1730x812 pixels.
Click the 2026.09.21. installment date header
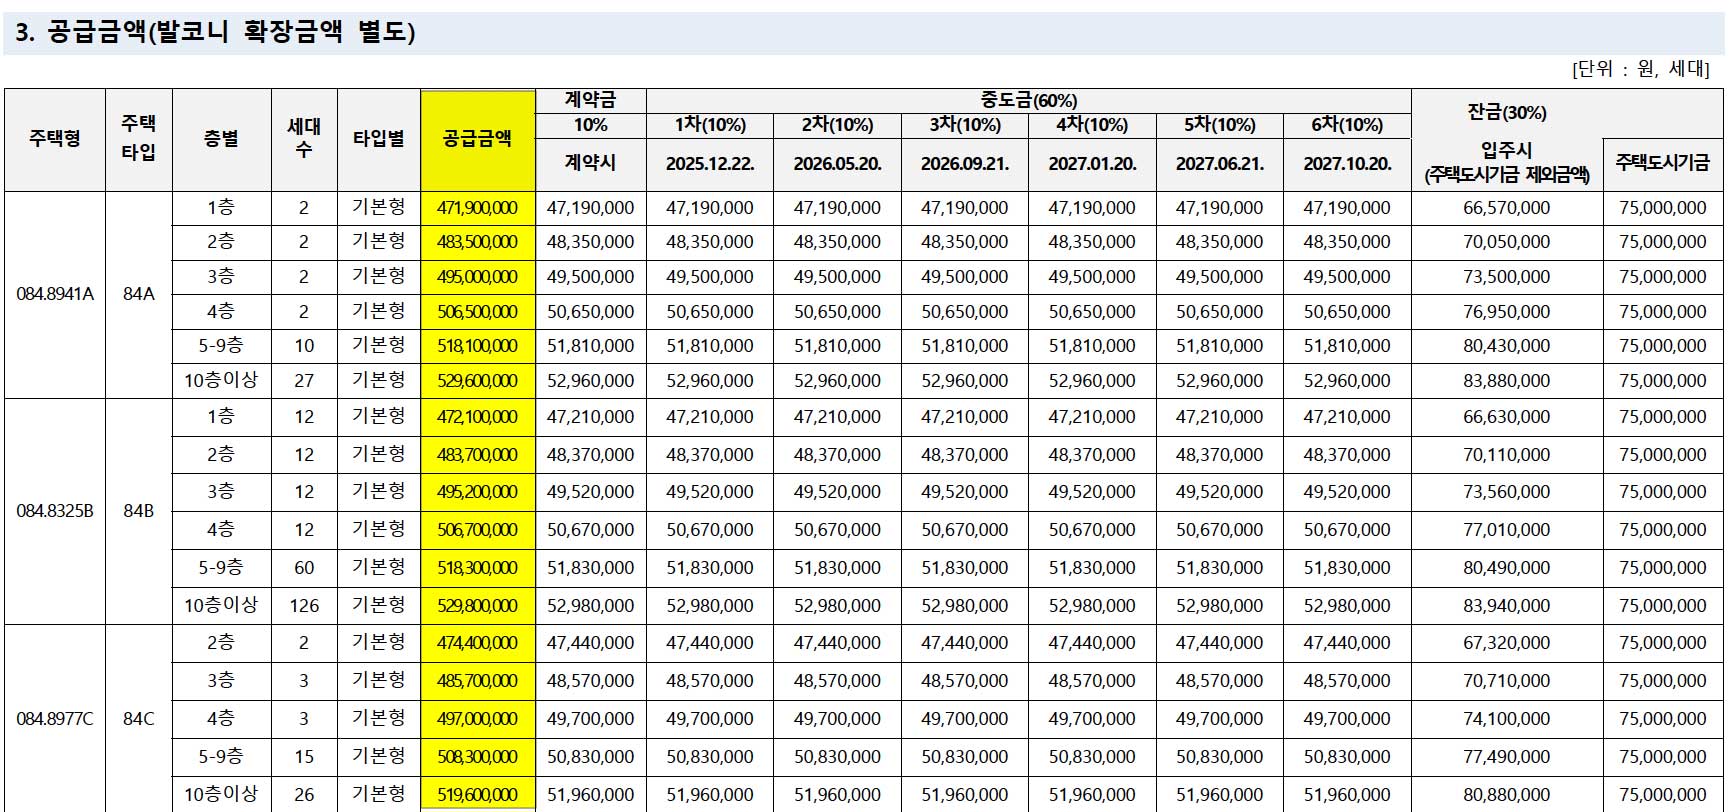coord(965,164)
